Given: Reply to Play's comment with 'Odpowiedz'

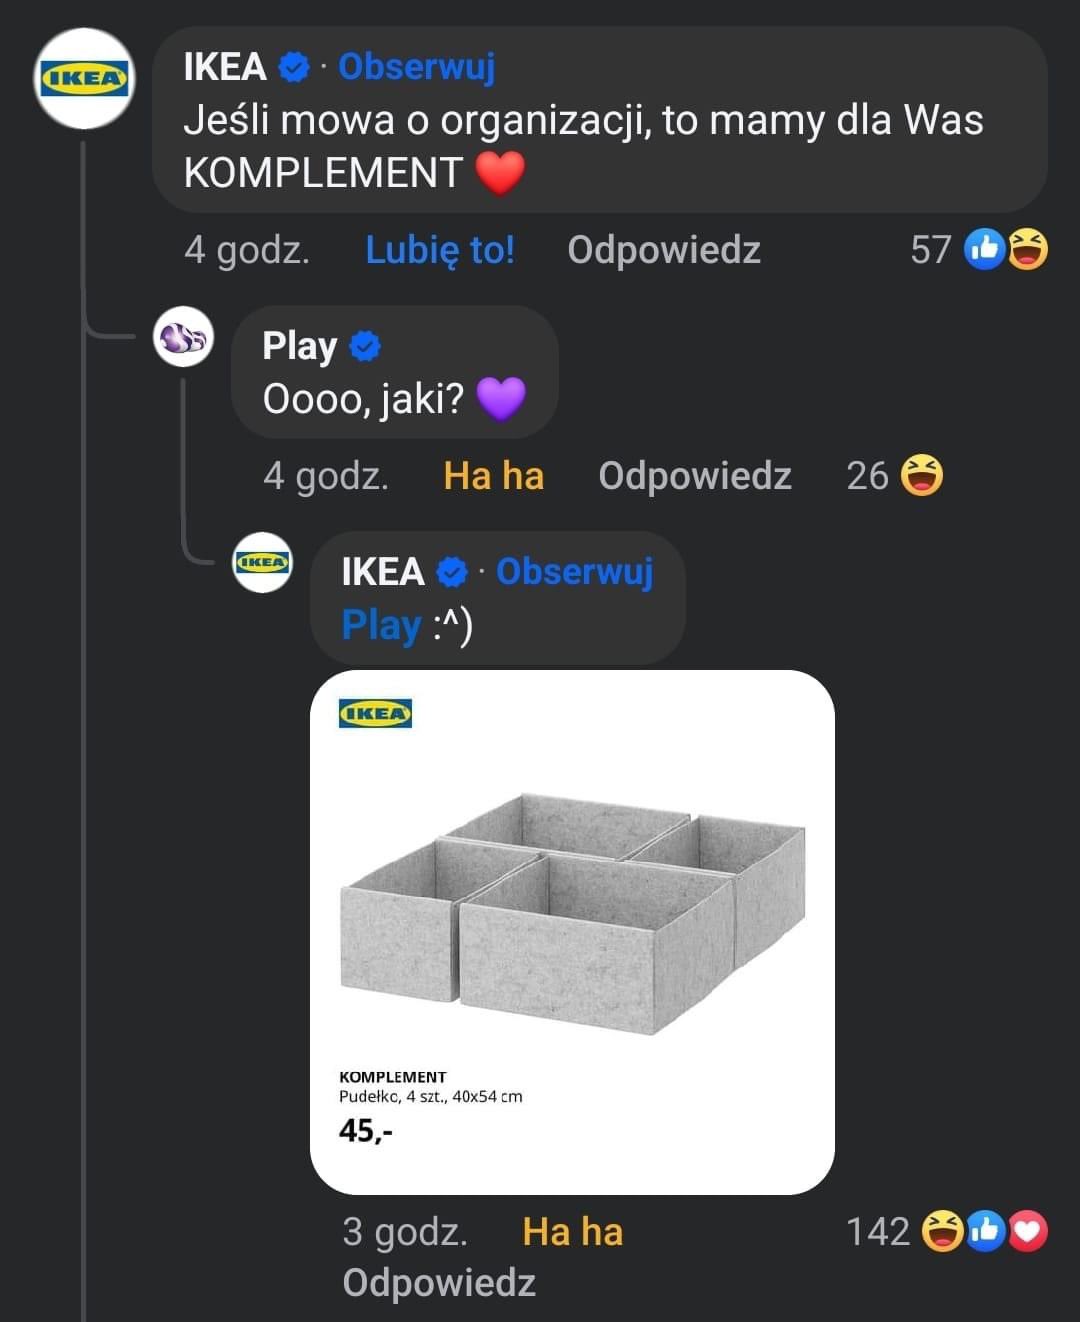Looking at the screenshot, I should point(695,475).
